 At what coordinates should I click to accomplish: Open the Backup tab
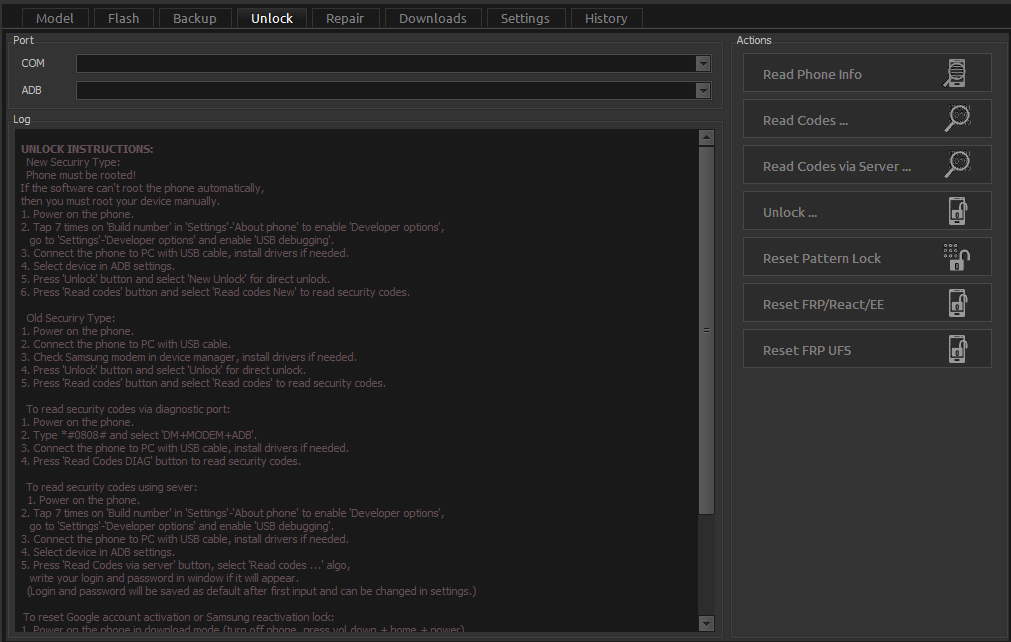(x=194, y=18)
